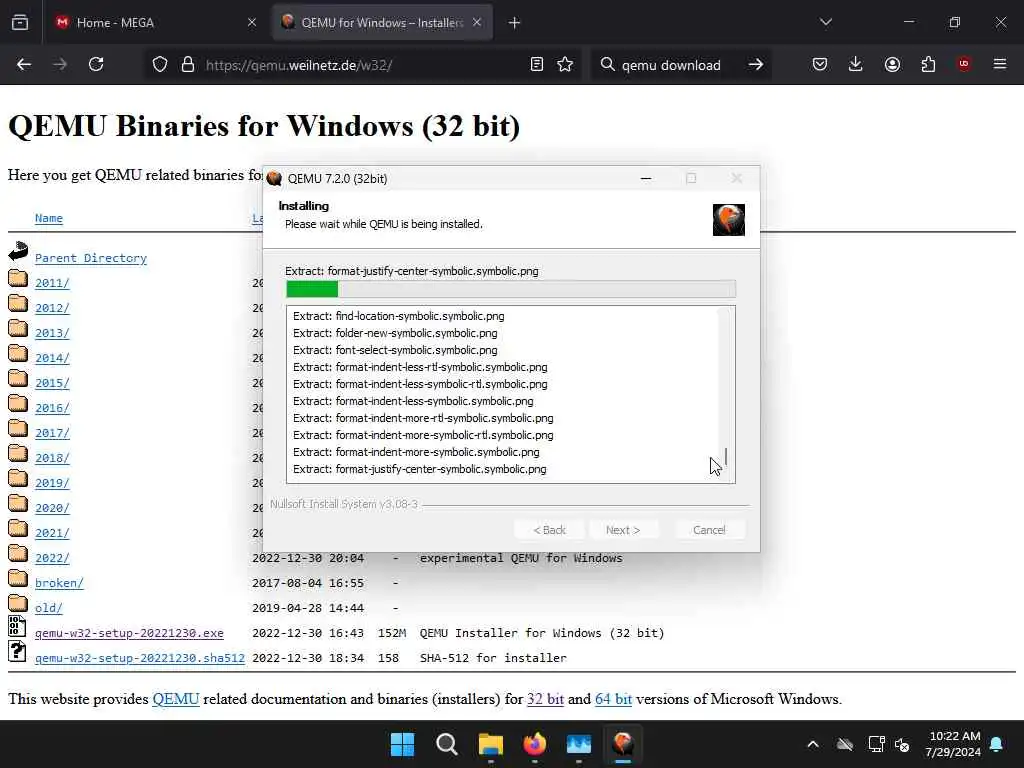Image resolution: width=1024 pixels, height=768 pixels.
Task: Click Next > in QEMU installer
Action: pos(623,530)
